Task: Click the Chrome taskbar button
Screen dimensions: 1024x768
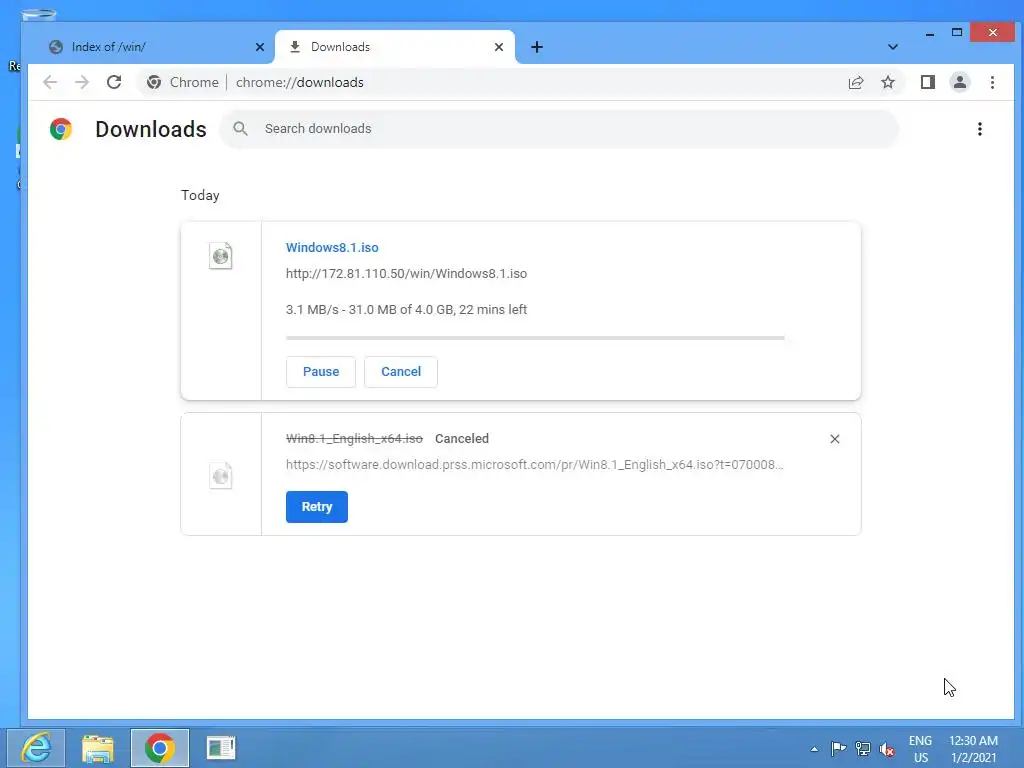Action: pyautogui.click(x=160, y=748)
